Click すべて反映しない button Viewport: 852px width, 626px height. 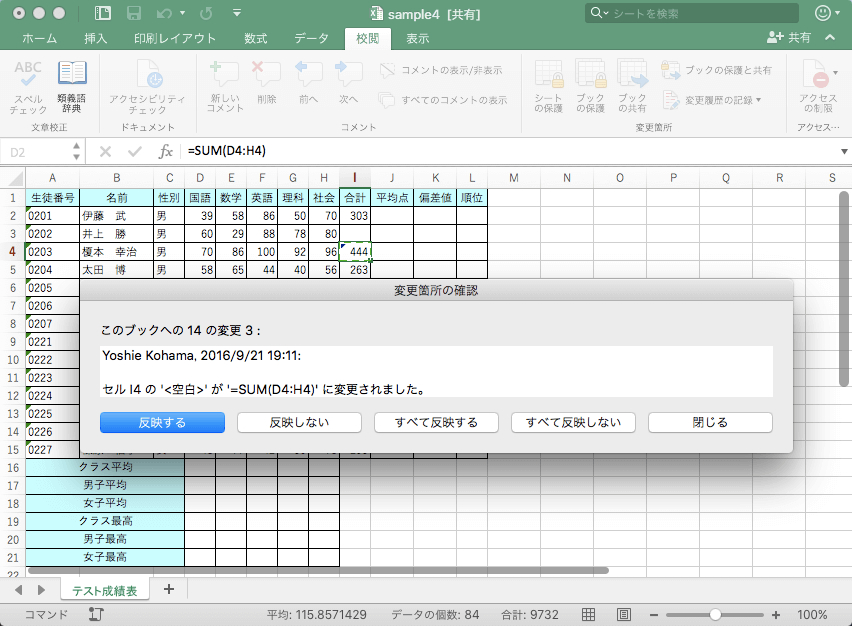[573, 422]
